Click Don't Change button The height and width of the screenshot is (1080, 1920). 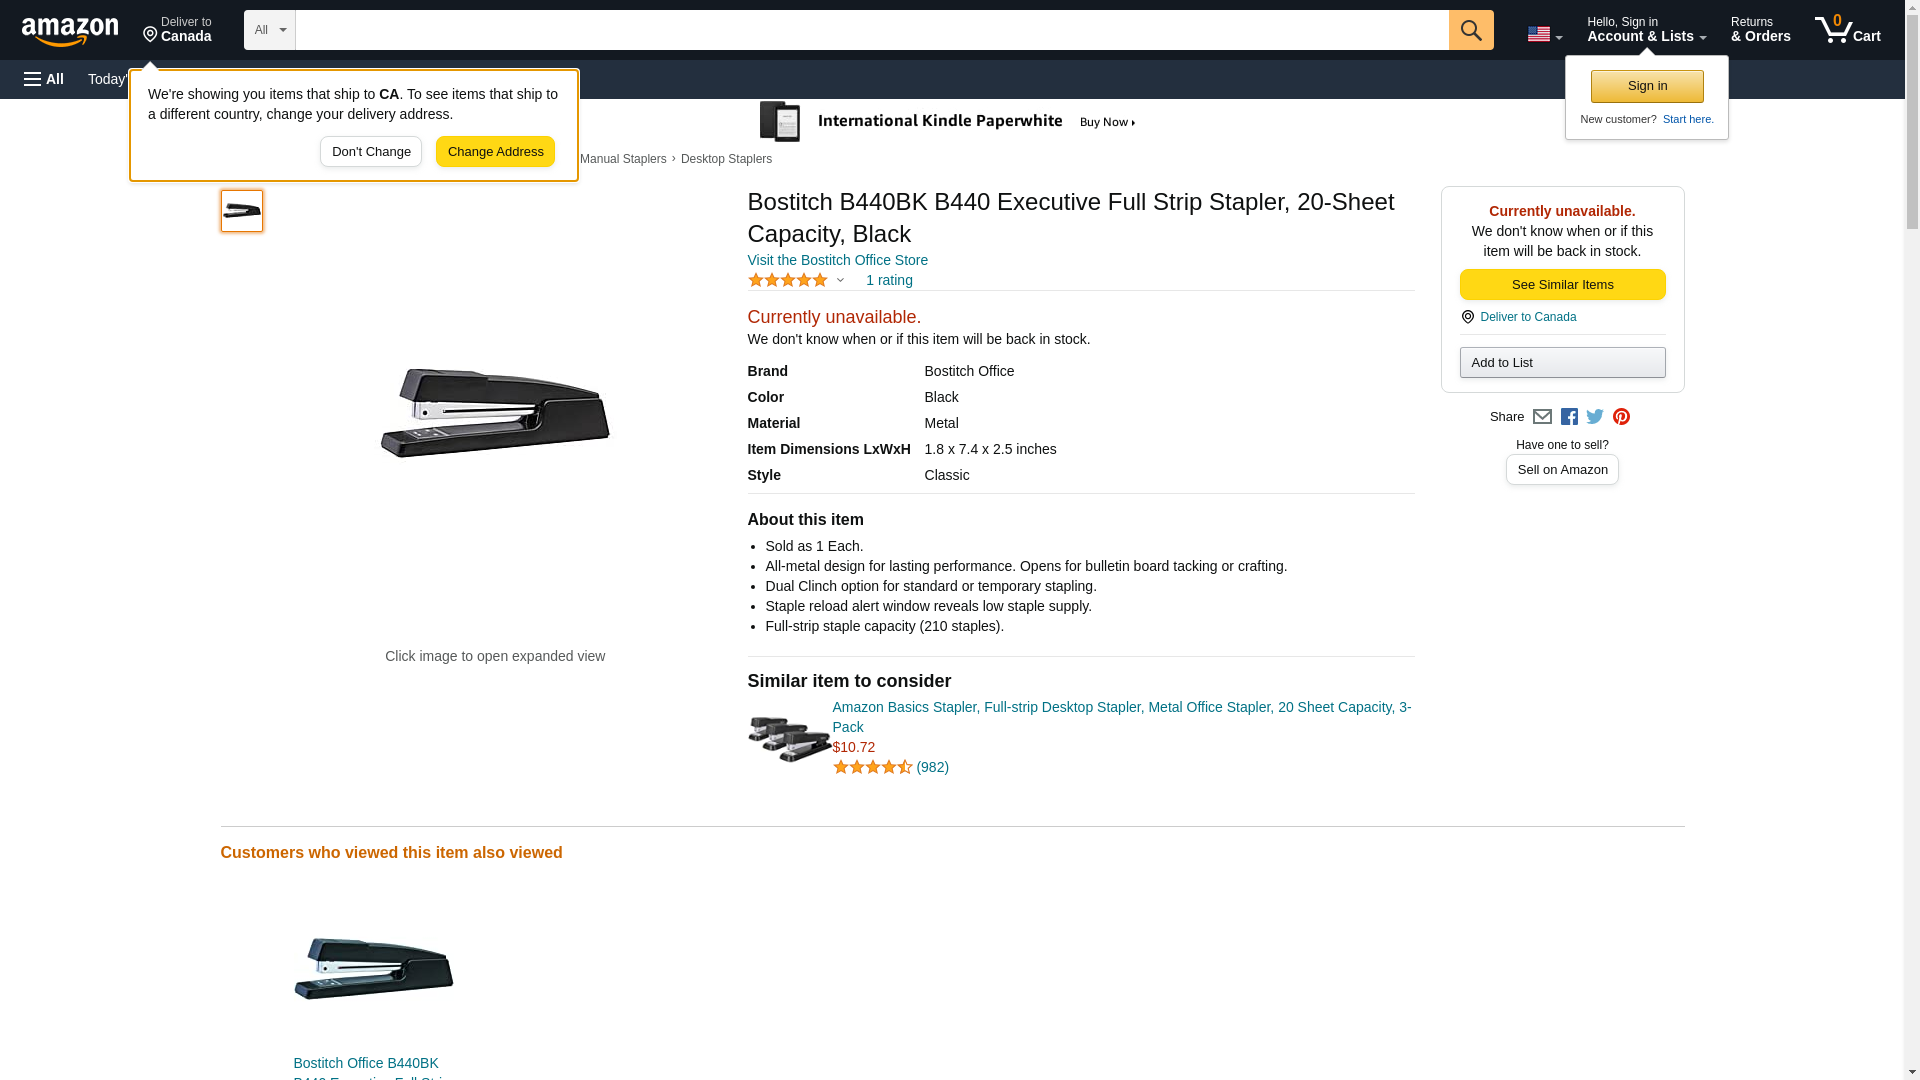pyautogui.click(x=371, y=152)
